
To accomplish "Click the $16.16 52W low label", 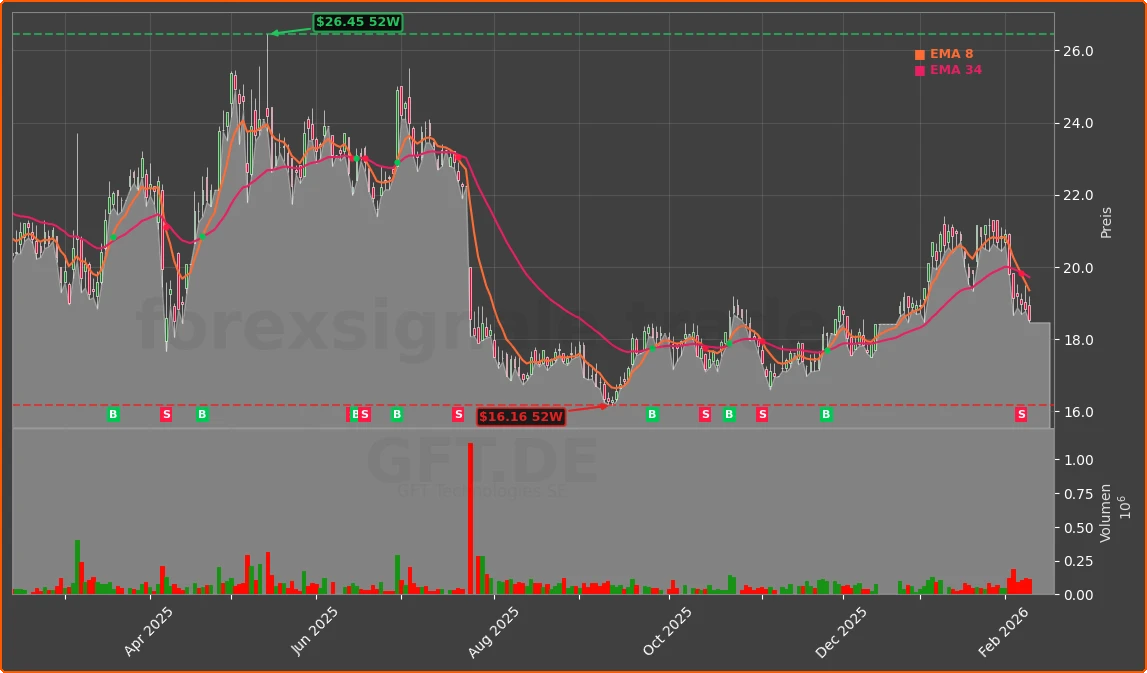I will point(521,417).
